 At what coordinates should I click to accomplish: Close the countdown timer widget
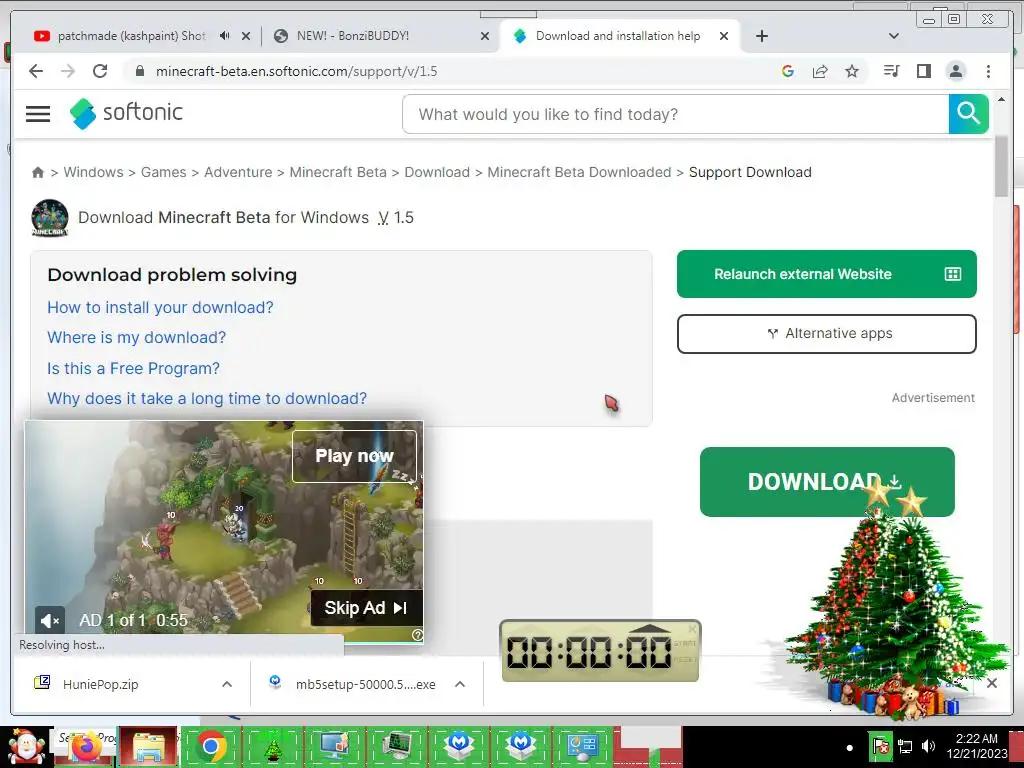pyautogui.click(x=692, y=628)
